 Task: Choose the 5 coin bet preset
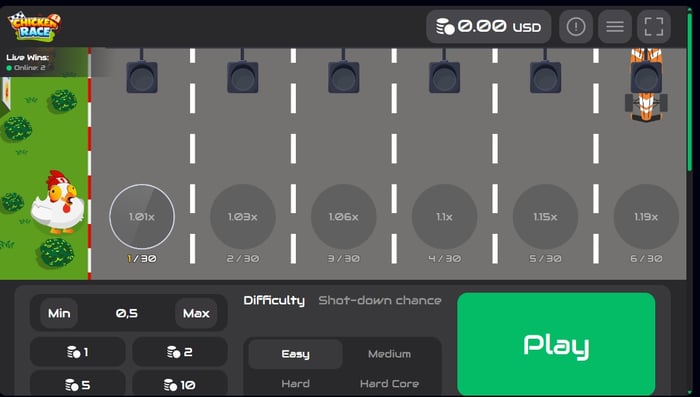[x=78, y=384]
